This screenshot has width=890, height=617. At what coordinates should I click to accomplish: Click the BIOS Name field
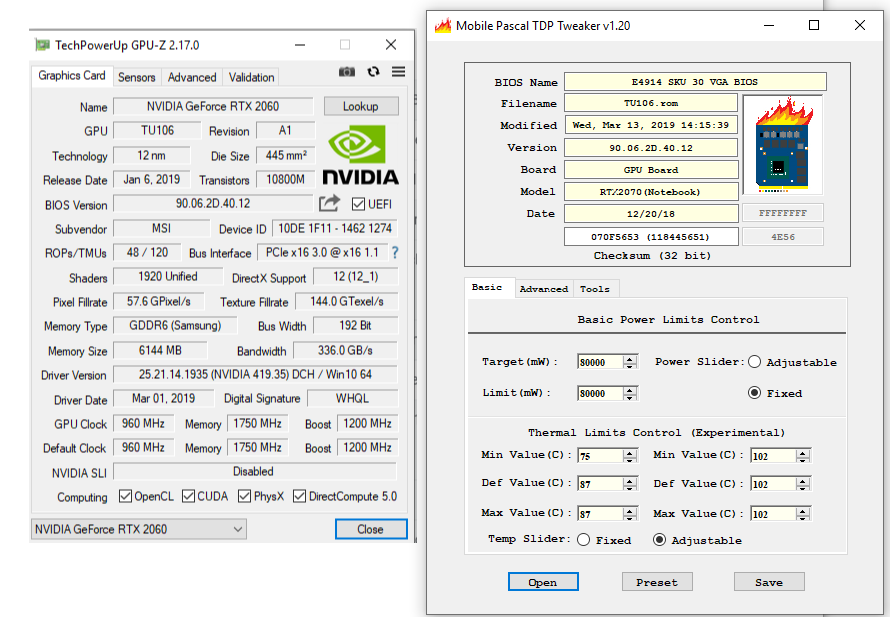pos(695,82)
